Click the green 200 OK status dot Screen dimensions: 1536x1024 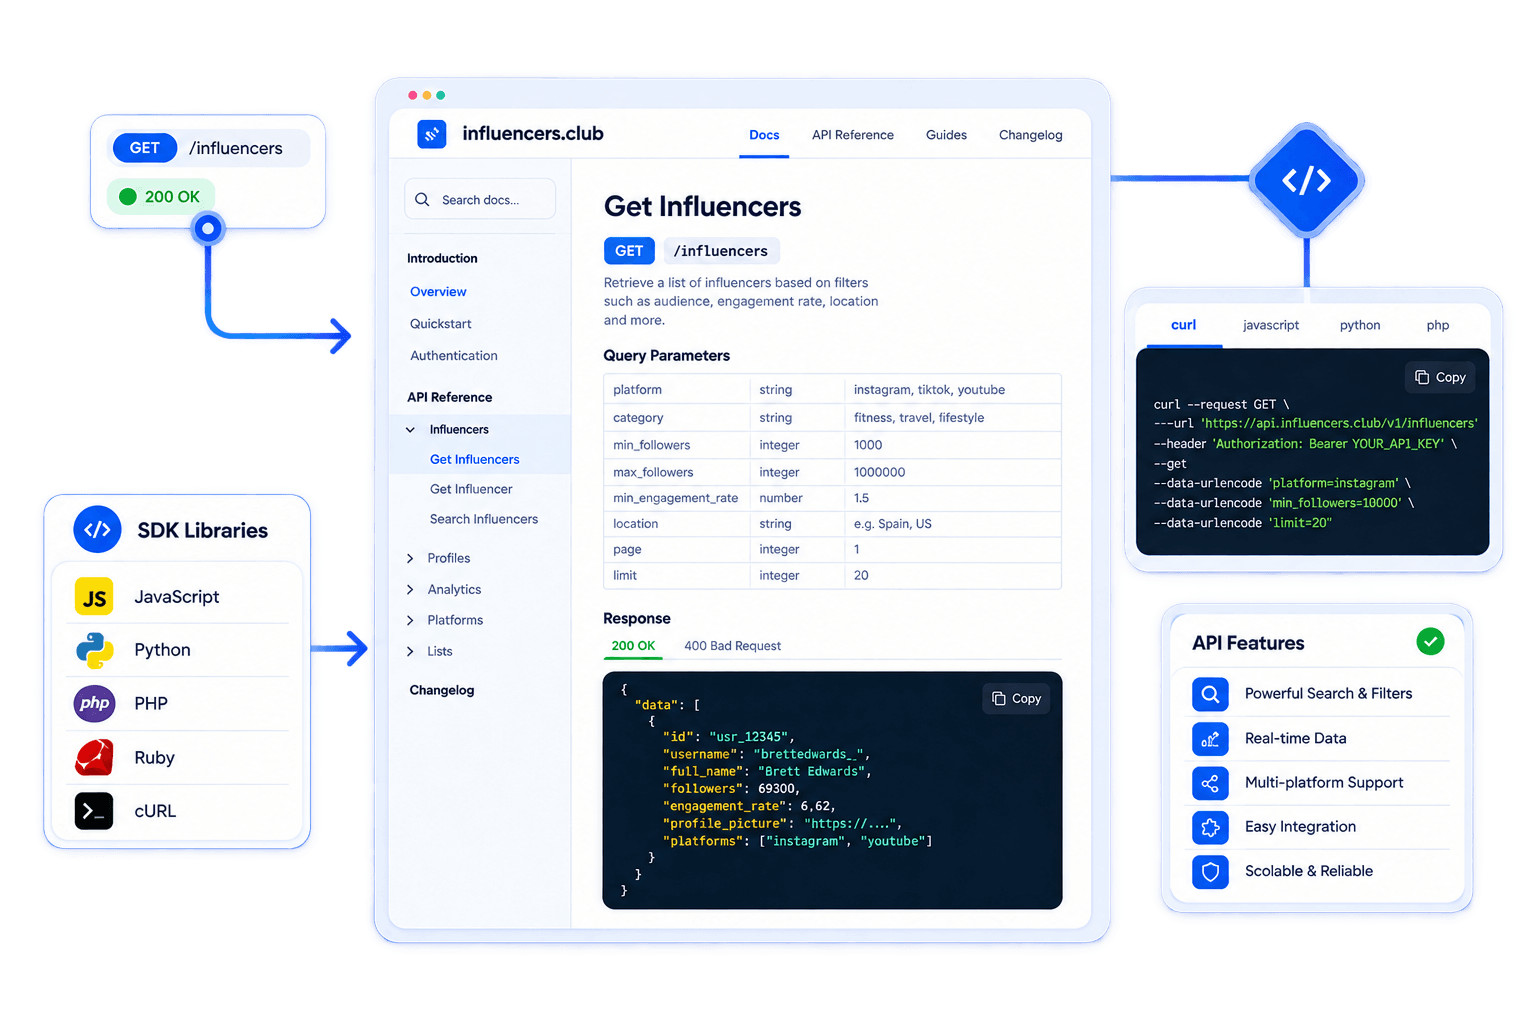click(x=128, y=197)
